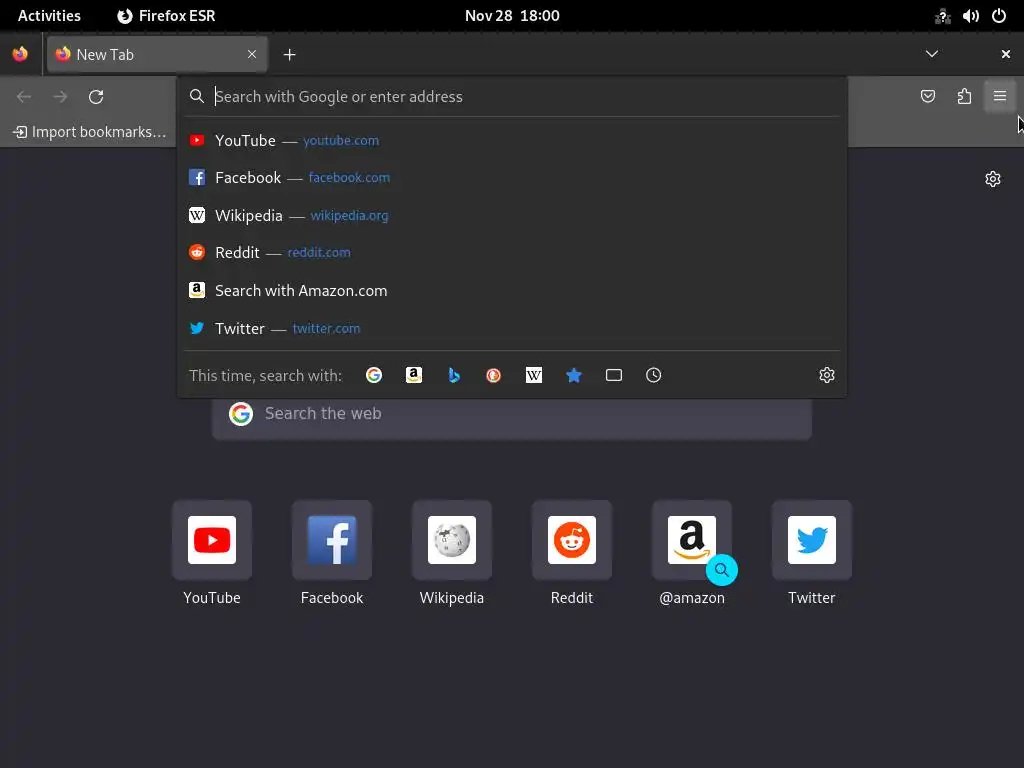Select Twitter twitter.com suggestion
Screen dimensions: 1024x768
pos(512,328)
